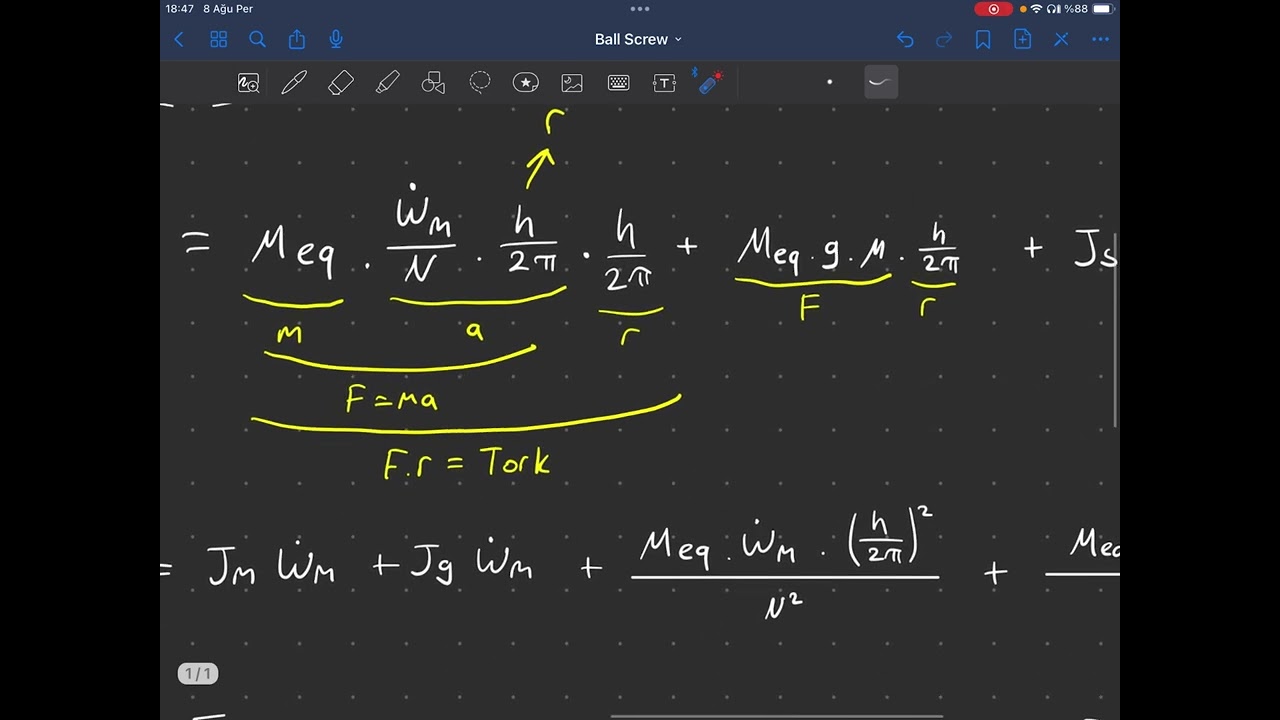Viewport: 1280px width, 720px height.
Task: Tap the share/export icon
Action: coord(297,39)
